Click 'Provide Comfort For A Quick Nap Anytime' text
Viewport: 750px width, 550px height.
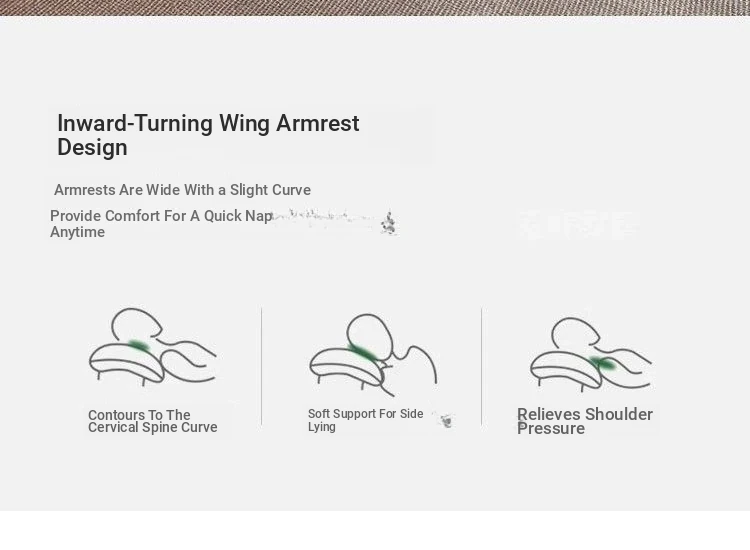[x=161, y=224]
